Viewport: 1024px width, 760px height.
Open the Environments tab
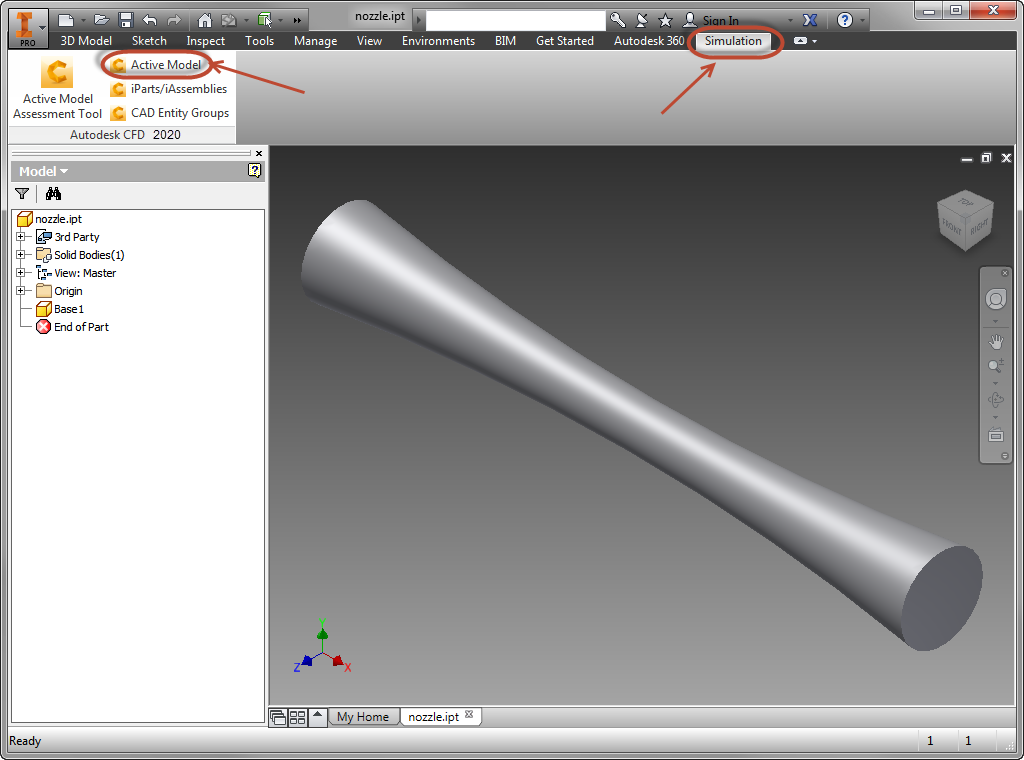(438, 40)
